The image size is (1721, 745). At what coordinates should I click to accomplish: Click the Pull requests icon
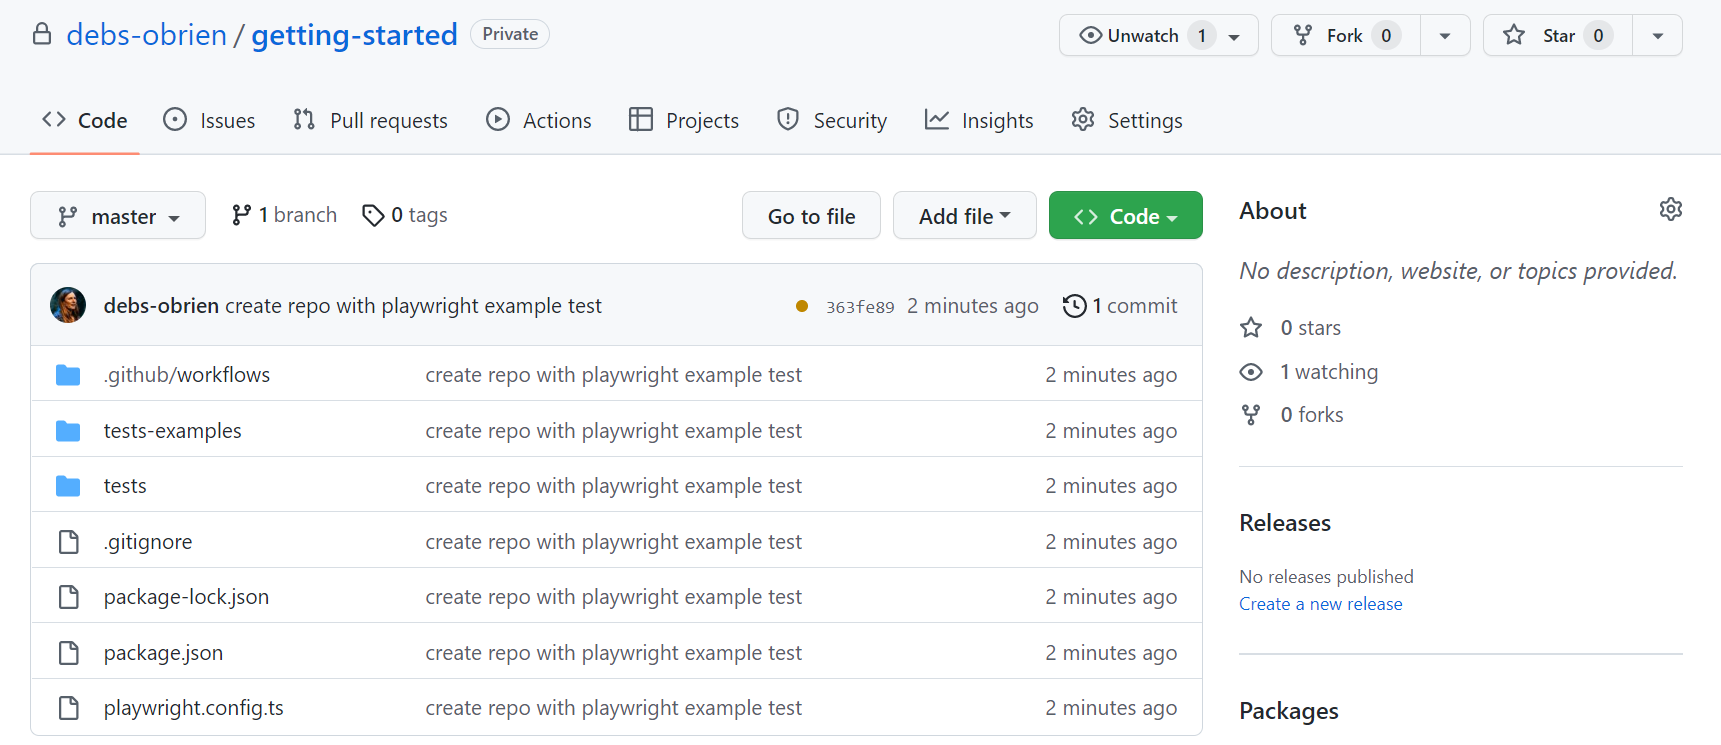pos(304,120)
